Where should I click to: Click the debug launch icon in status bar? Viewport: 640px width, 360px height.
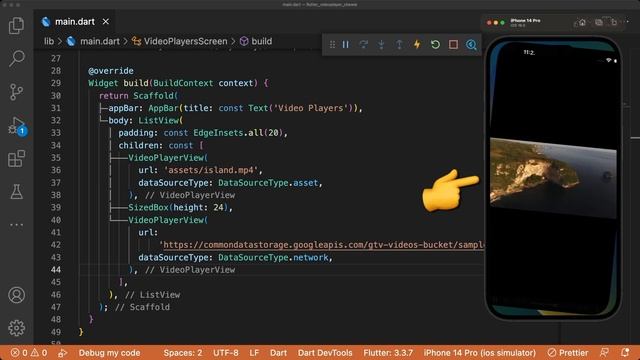click(x=62, y=353)
